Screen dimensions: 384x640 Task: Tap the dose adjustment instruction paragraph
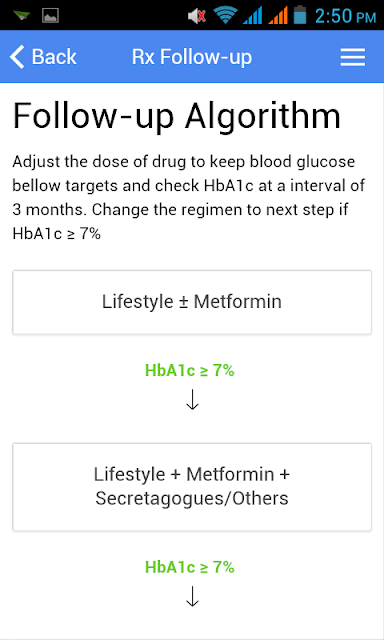coord(189,198)
